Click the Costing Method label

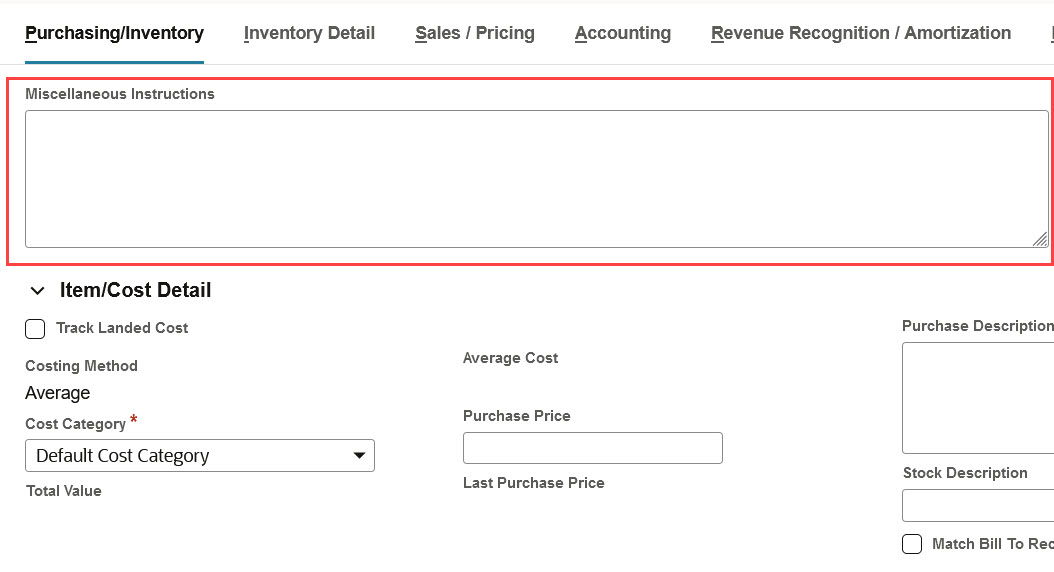click(x=81, y=366)
